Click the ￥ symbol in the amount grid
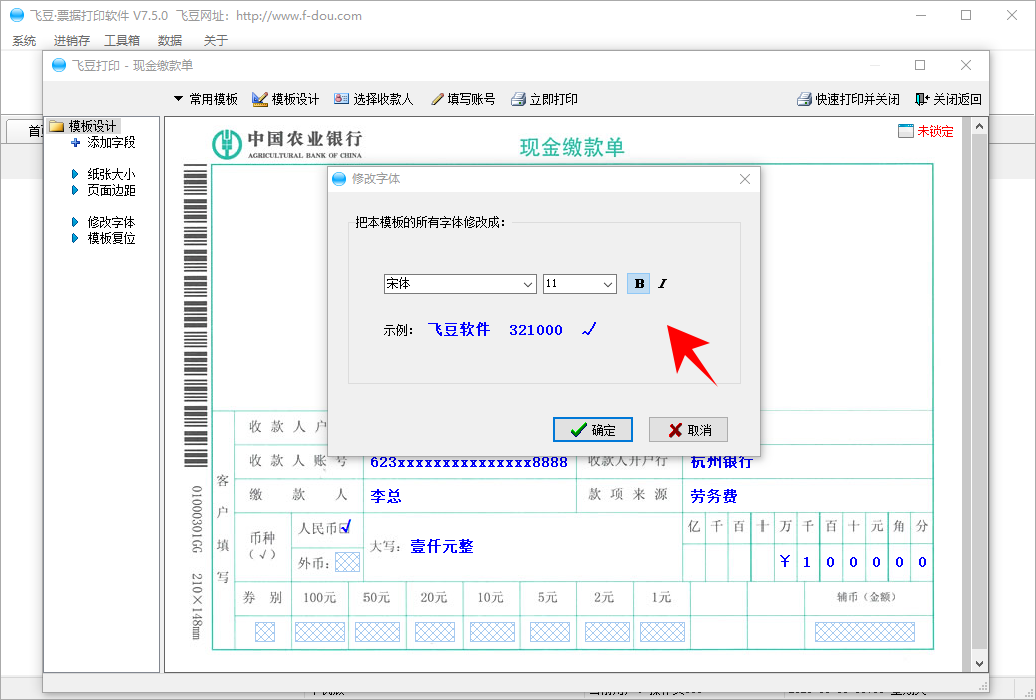Image resolution: width=1036 pixels, height=700 pixels. click(785, 562)
